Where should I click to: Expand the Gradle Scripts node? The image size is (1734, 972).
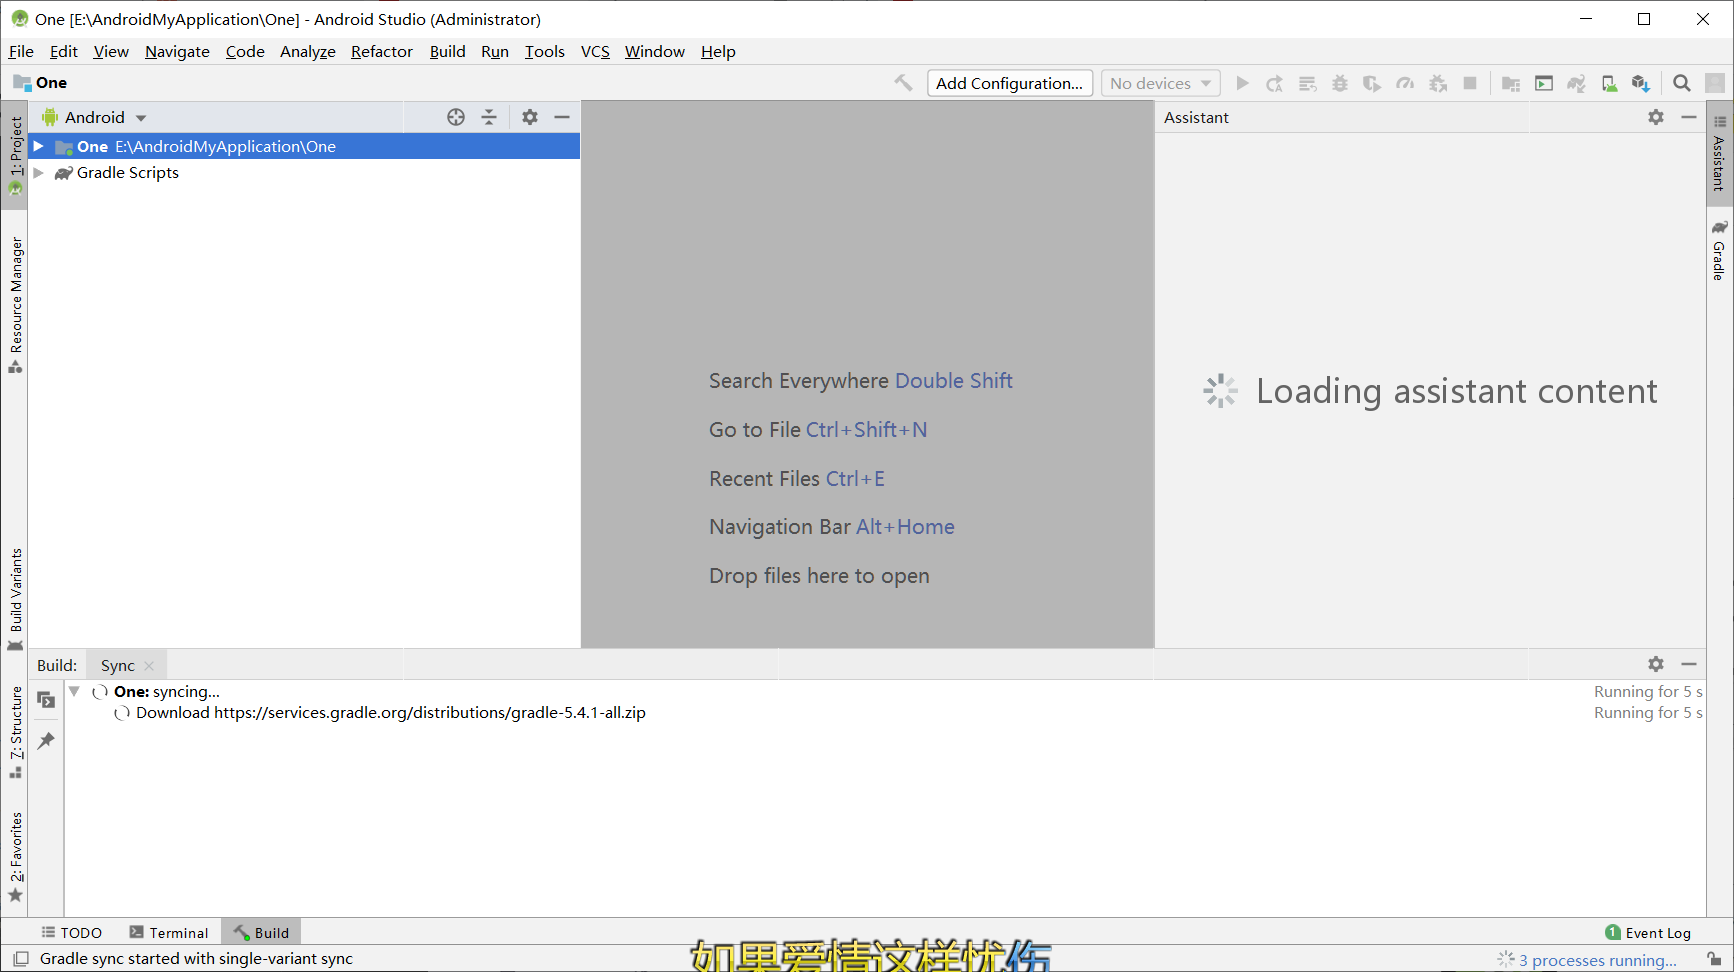point(38,172)
